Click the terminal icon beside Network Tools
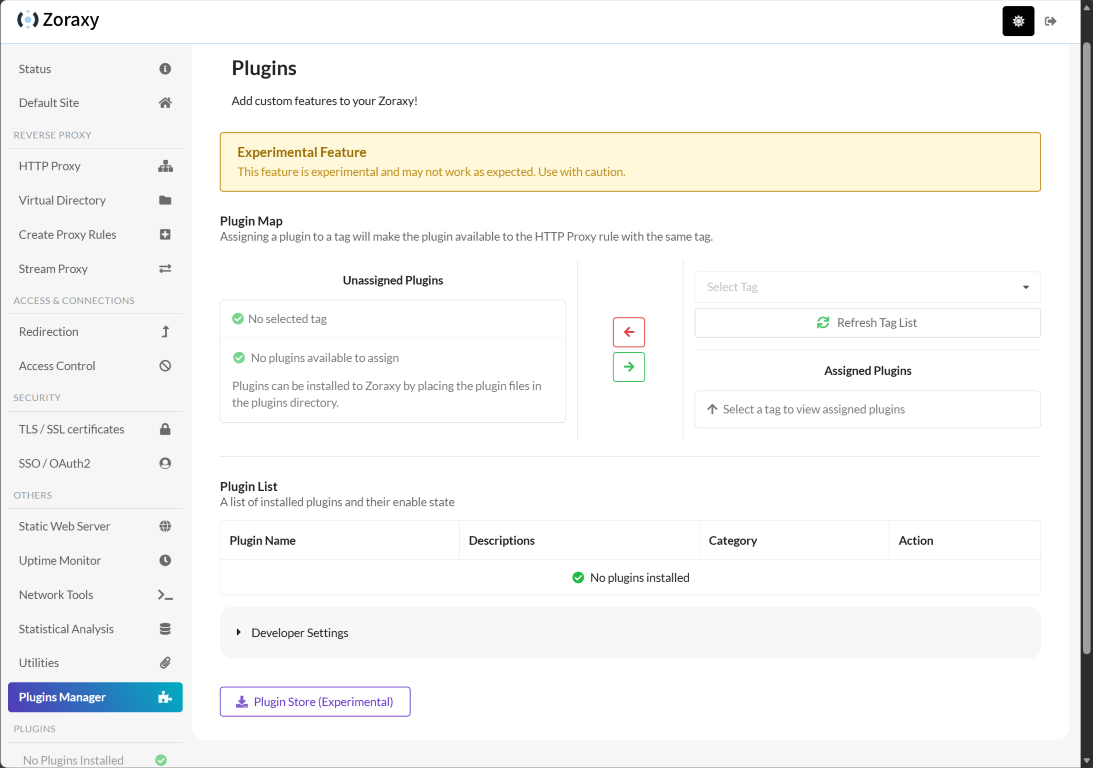Viewport: 1093px width, 768px height. [165, 595]
